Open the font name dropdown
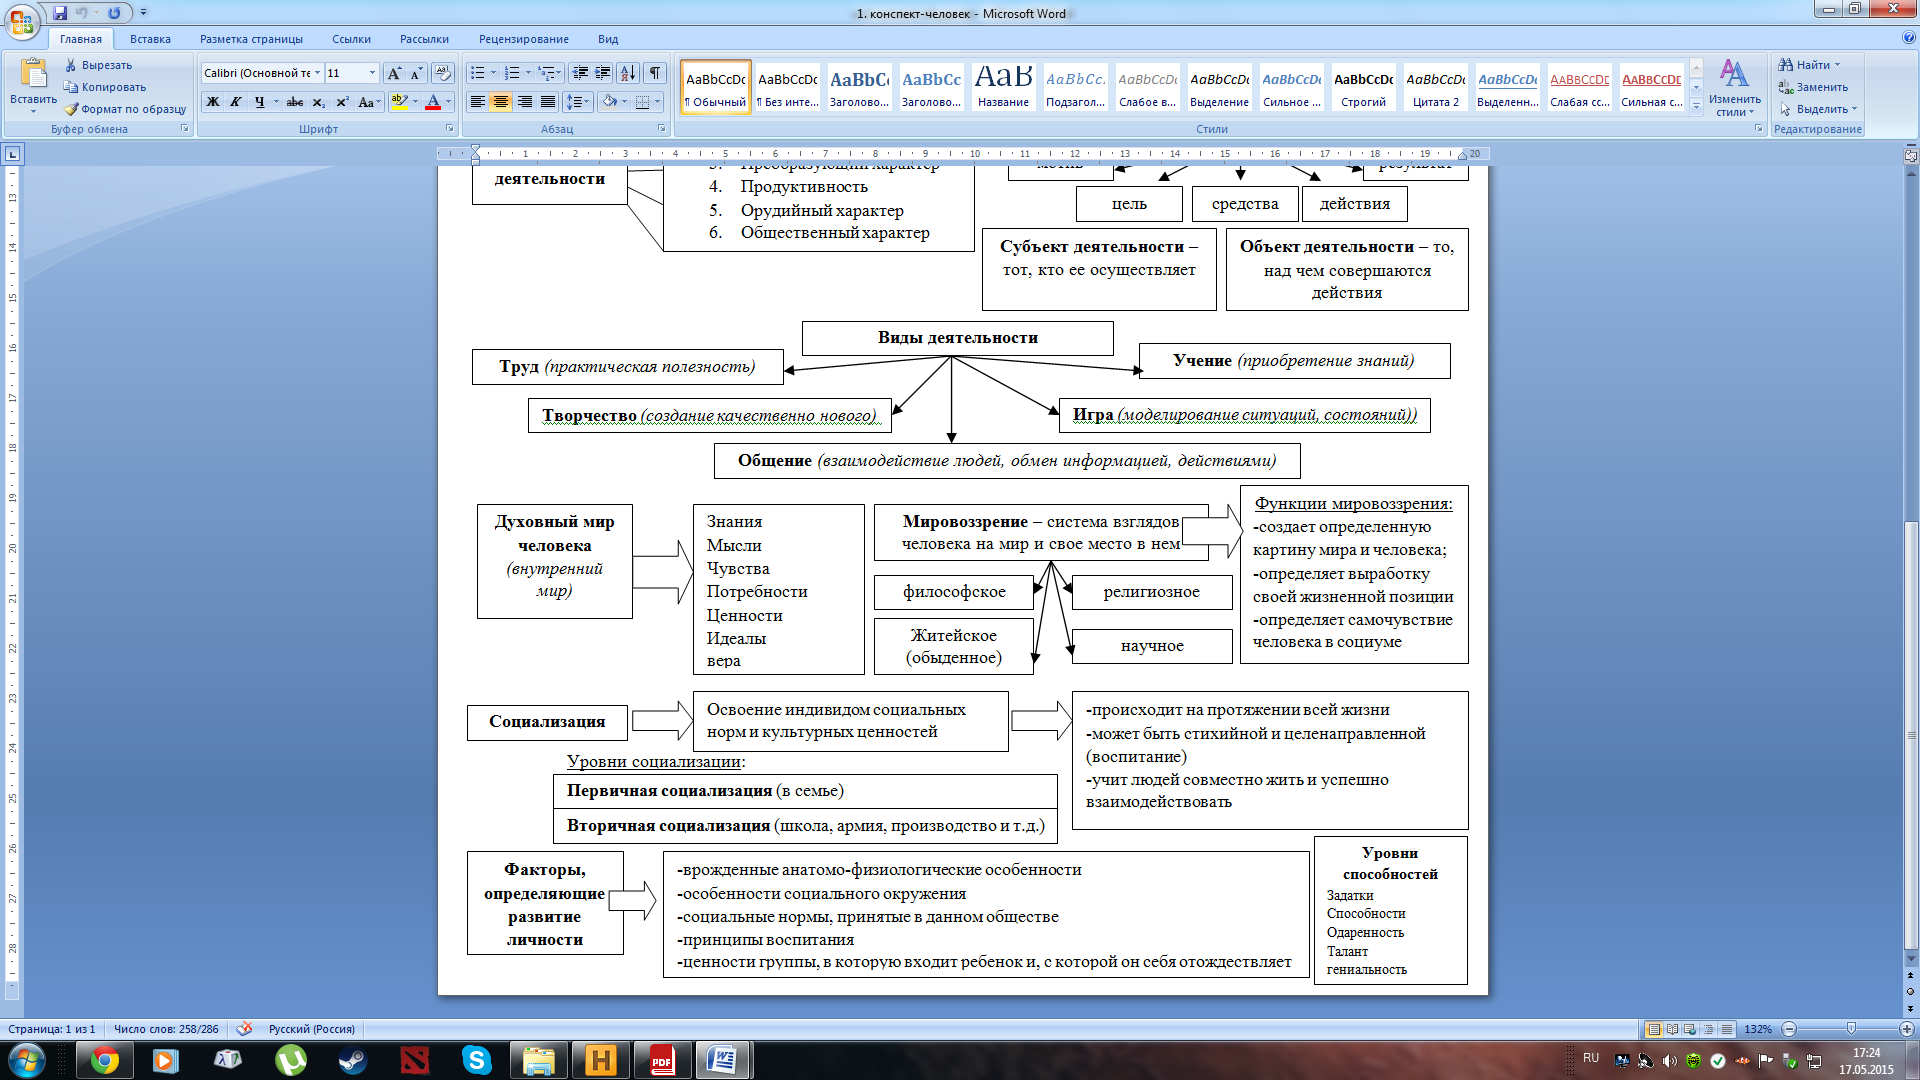 (x=317, y=73)
